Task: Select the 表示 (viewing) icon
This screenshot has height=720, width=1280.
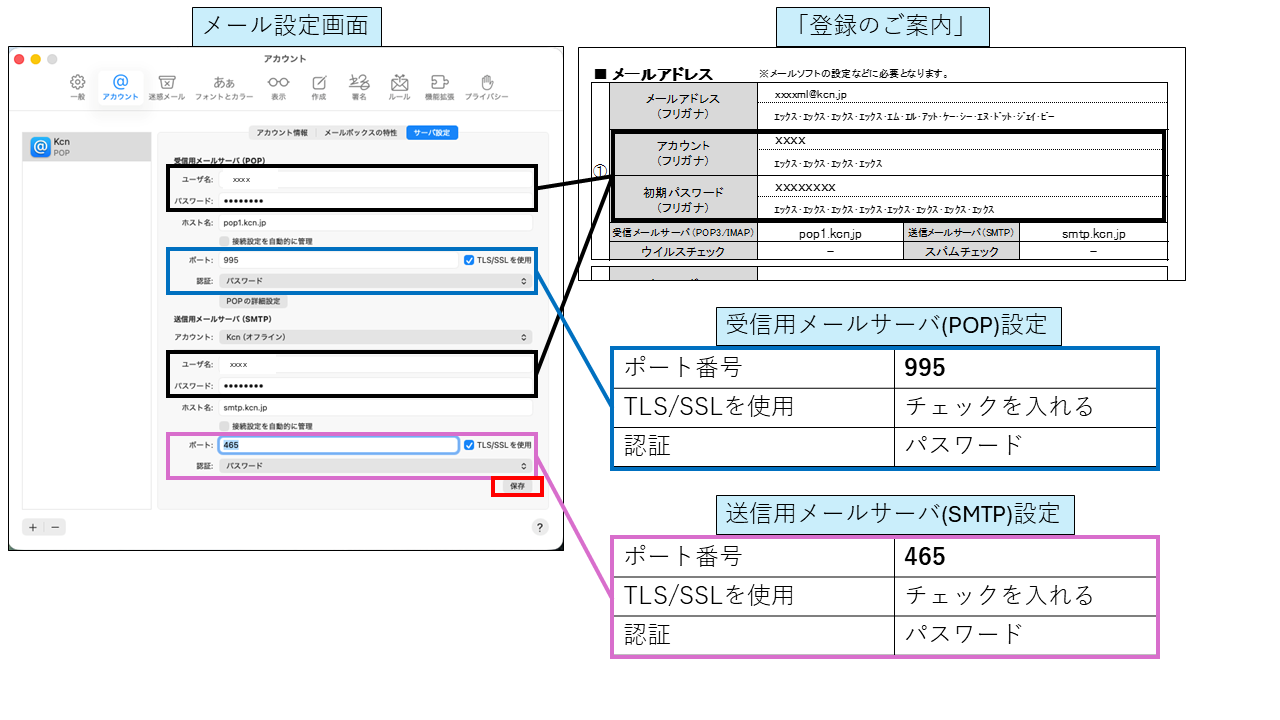Action: coord(278,82)
